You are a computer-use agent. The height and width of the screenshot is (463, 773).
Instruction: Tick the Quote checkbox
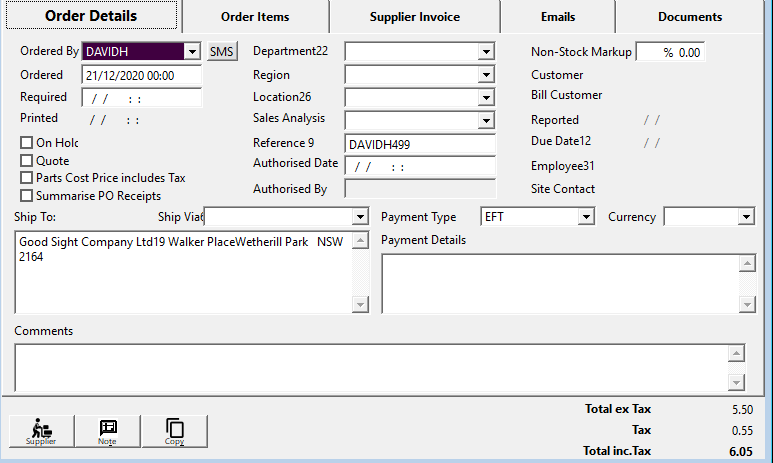point(27,161)
